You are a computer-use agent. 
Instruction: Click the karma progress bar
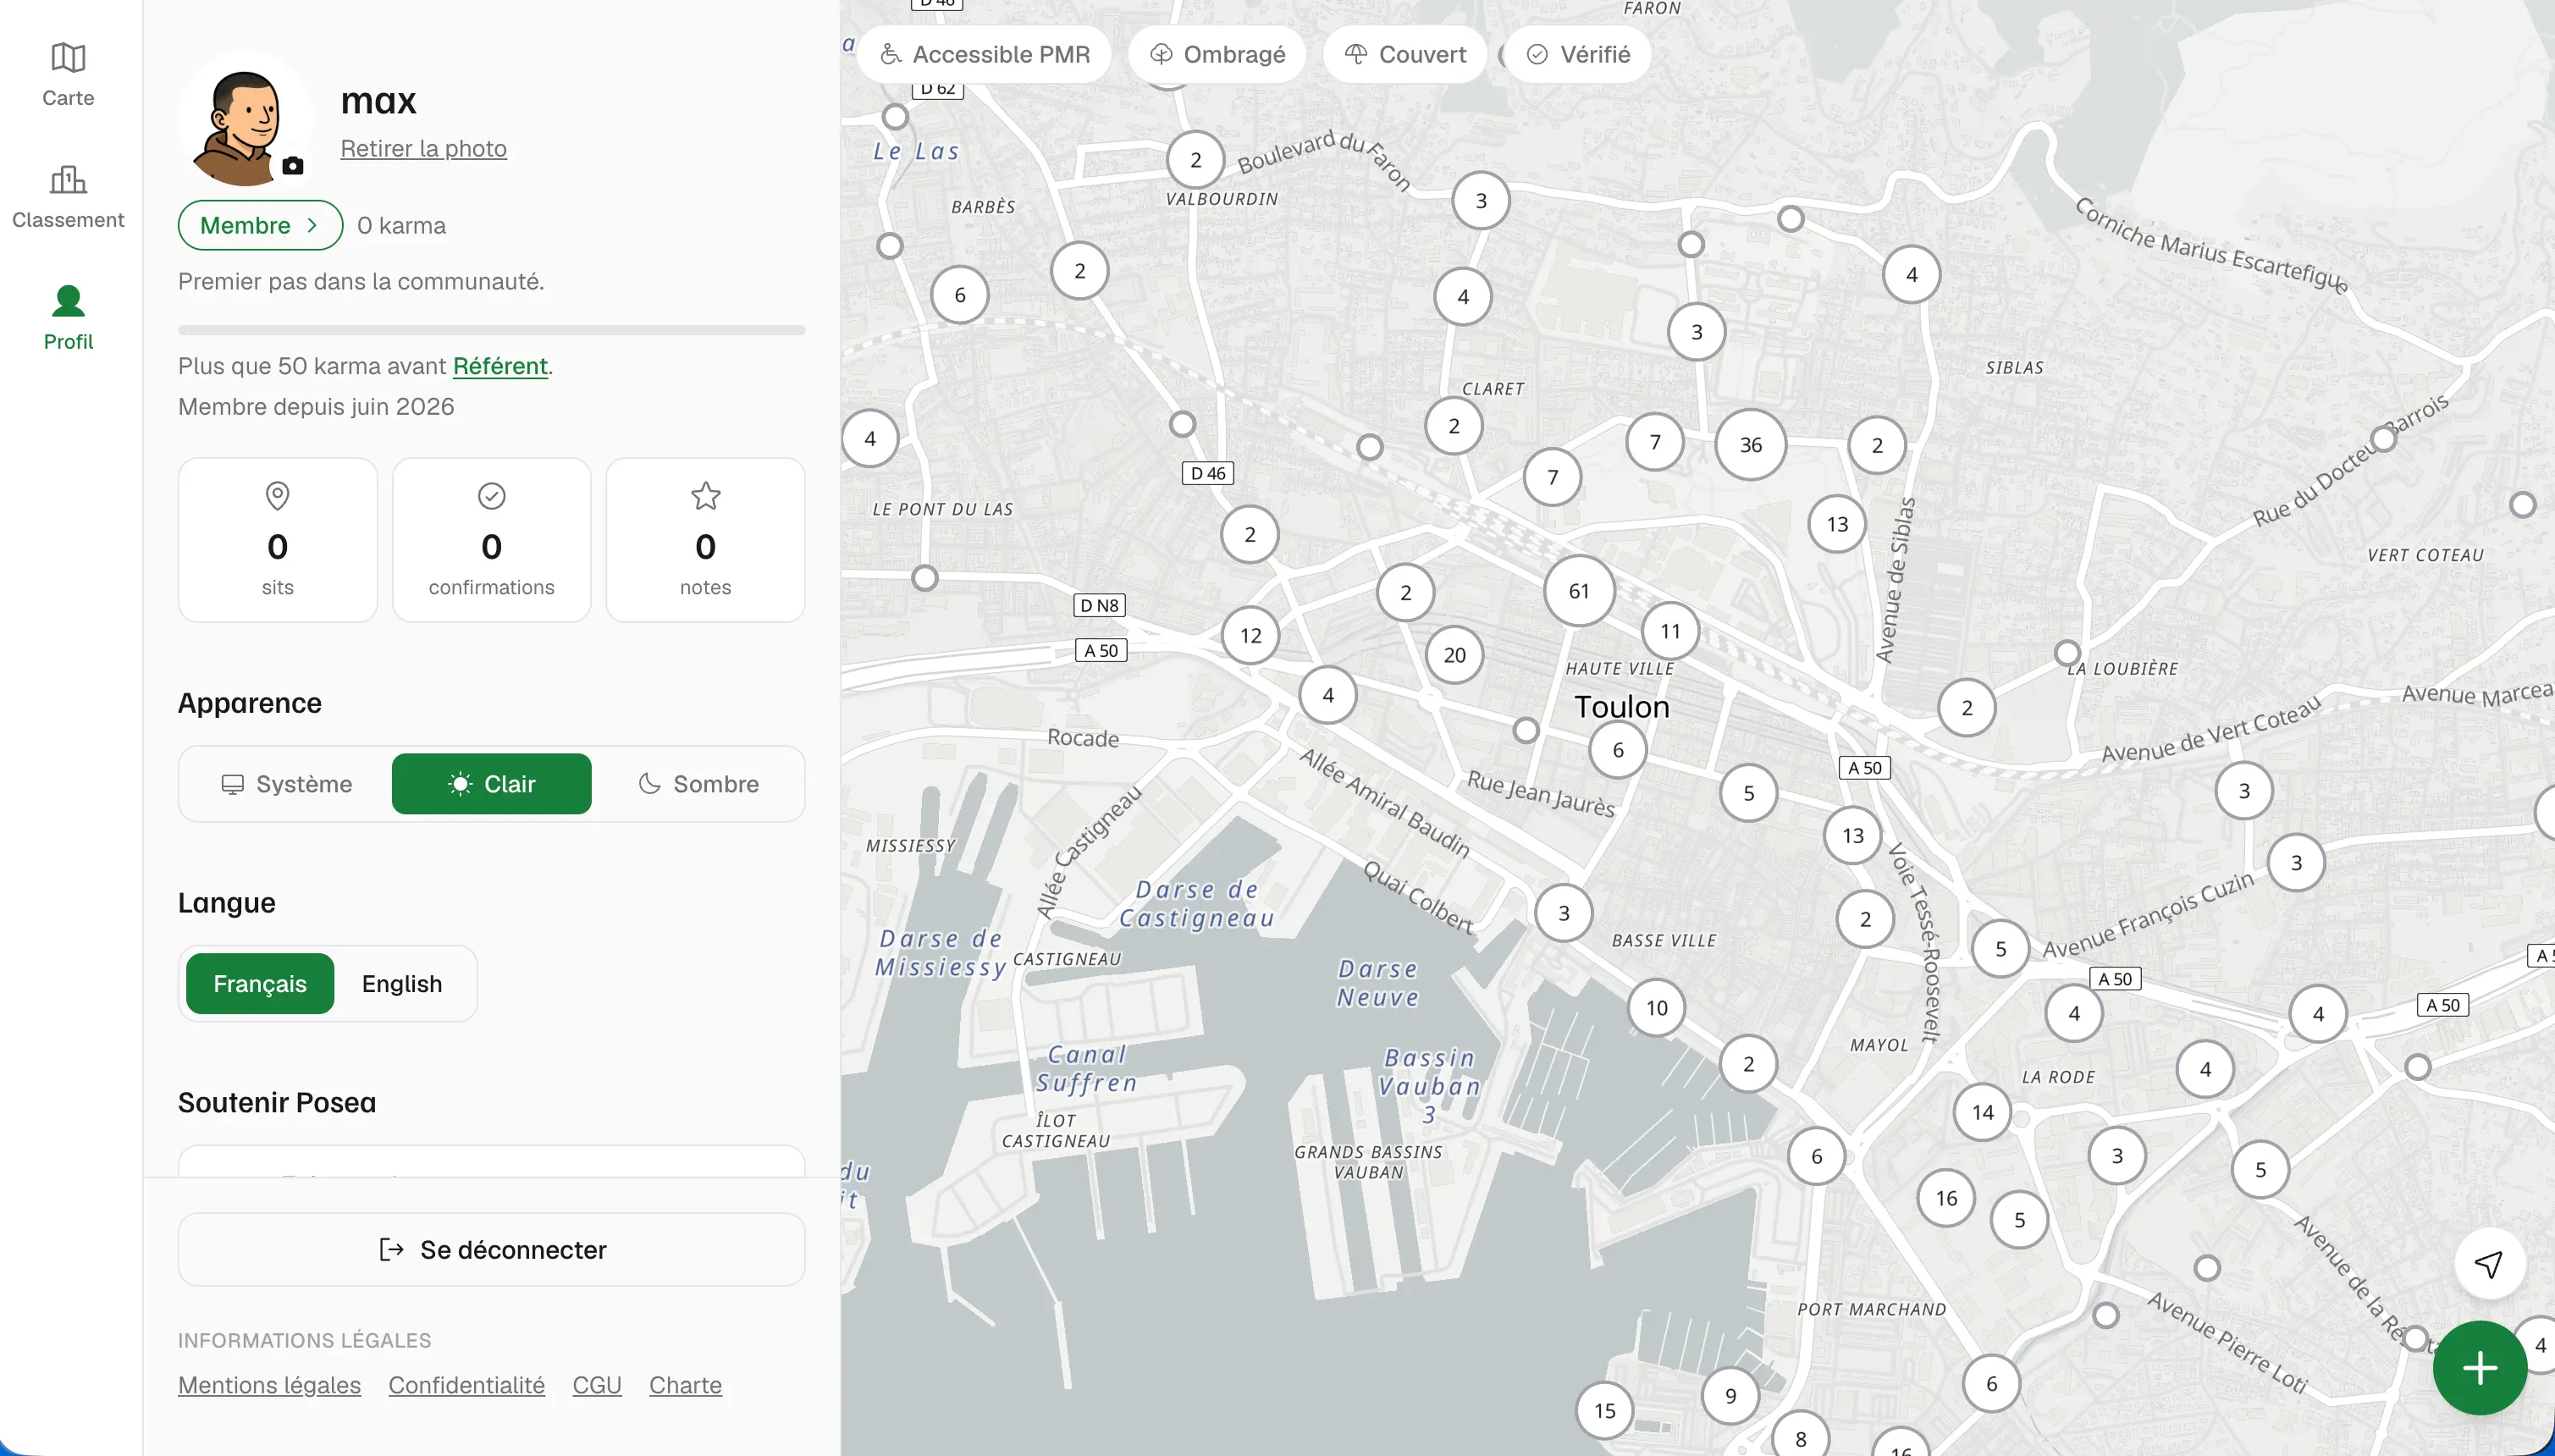click(491, 330)
